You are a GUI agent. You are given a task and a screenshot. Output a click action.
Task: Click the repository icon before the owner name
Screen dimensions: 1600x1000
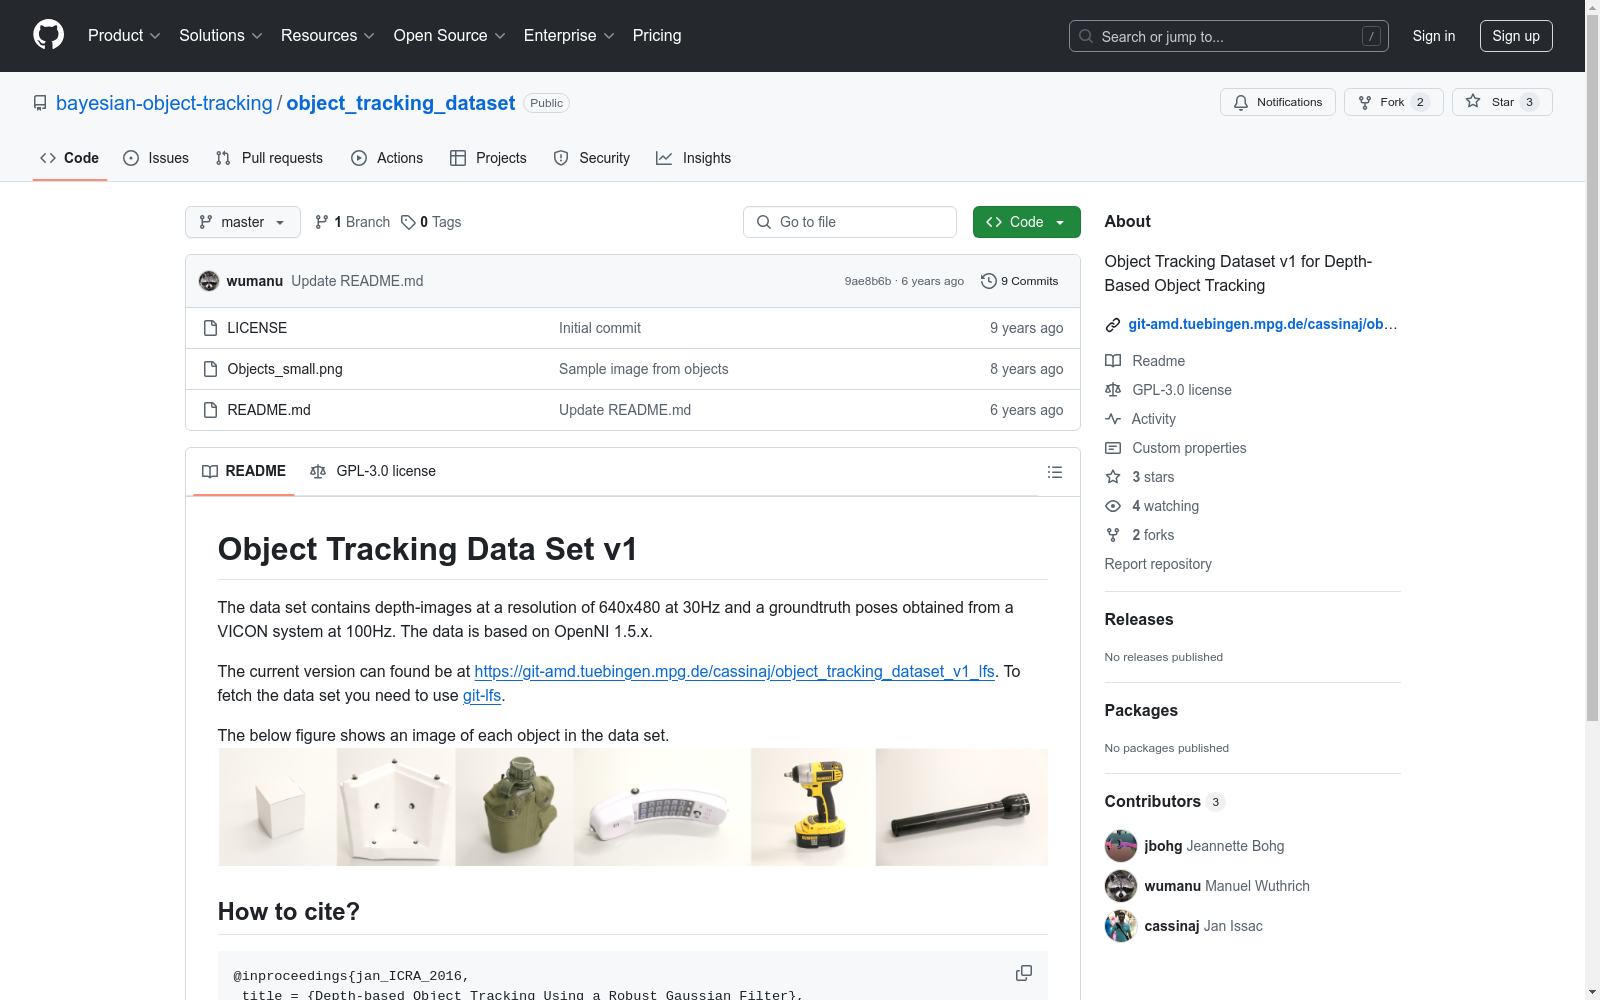pos(40,103)
